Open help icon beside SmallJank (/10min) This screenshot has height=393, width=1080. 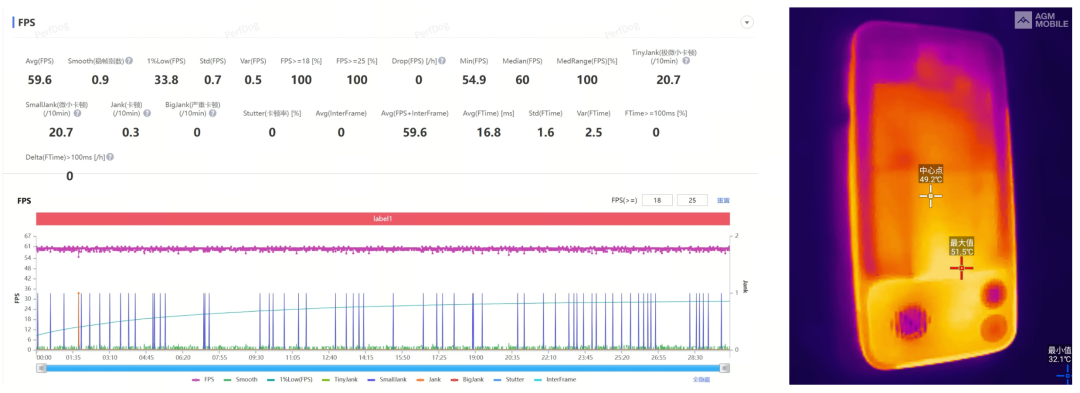click(77, 113)
